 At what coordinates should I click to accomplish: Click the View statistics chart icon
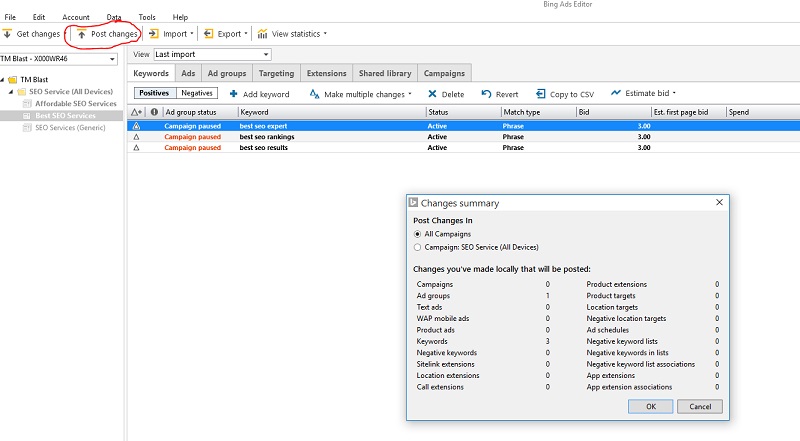(x=262, y=34)
